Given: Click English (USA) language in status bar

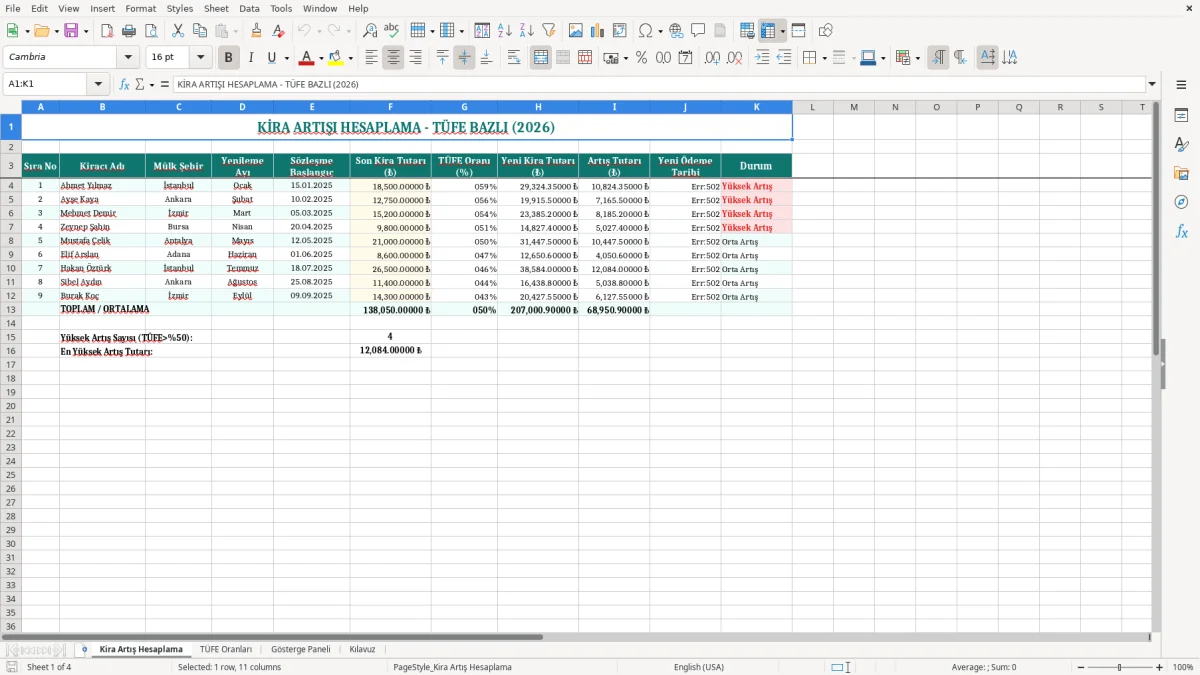Looking at the screenshot, I should click(699, 667).
